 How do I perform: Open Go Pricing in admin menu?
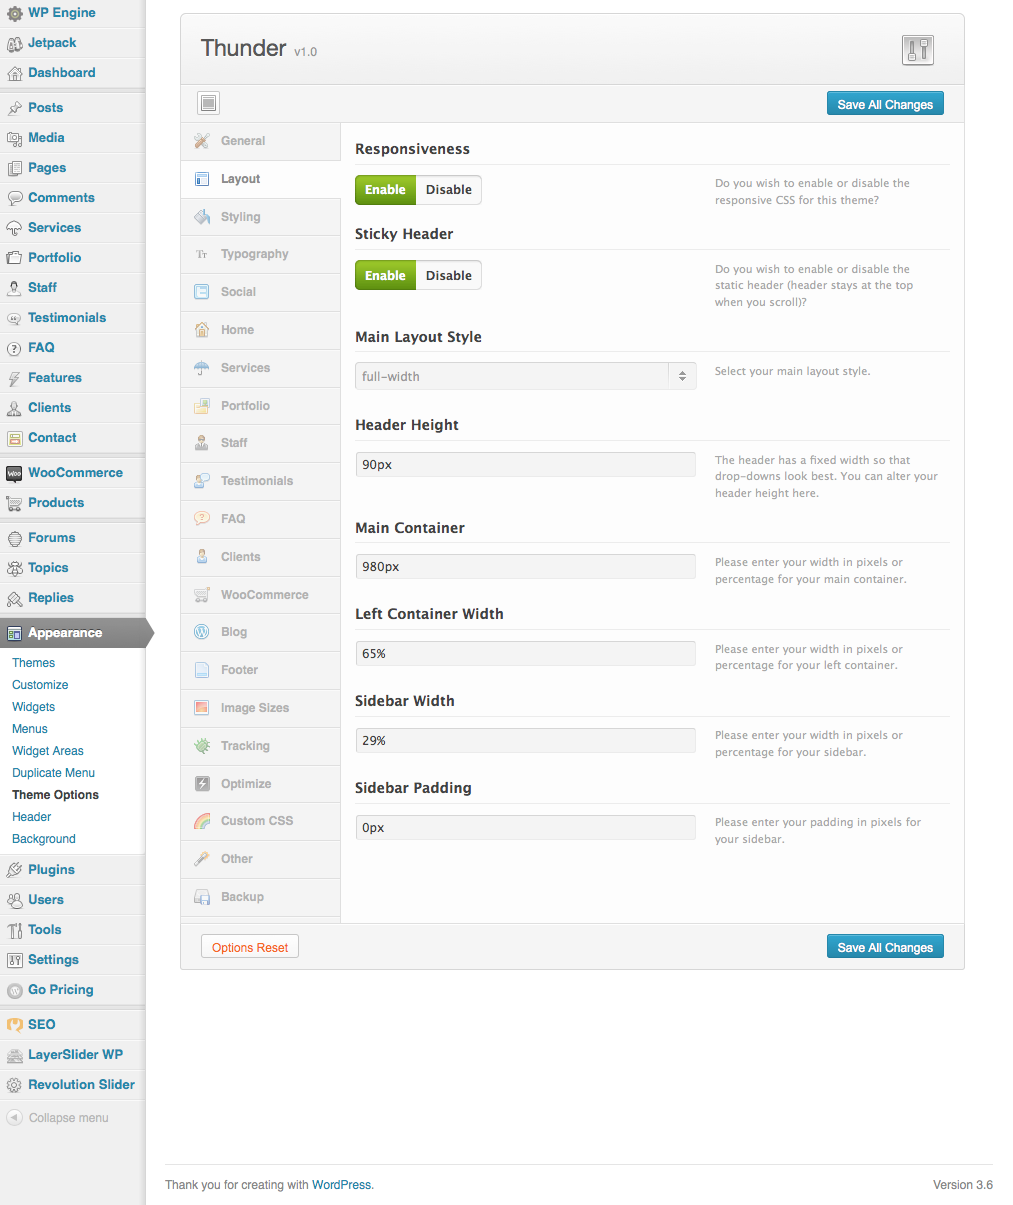(x=72, y=990)
